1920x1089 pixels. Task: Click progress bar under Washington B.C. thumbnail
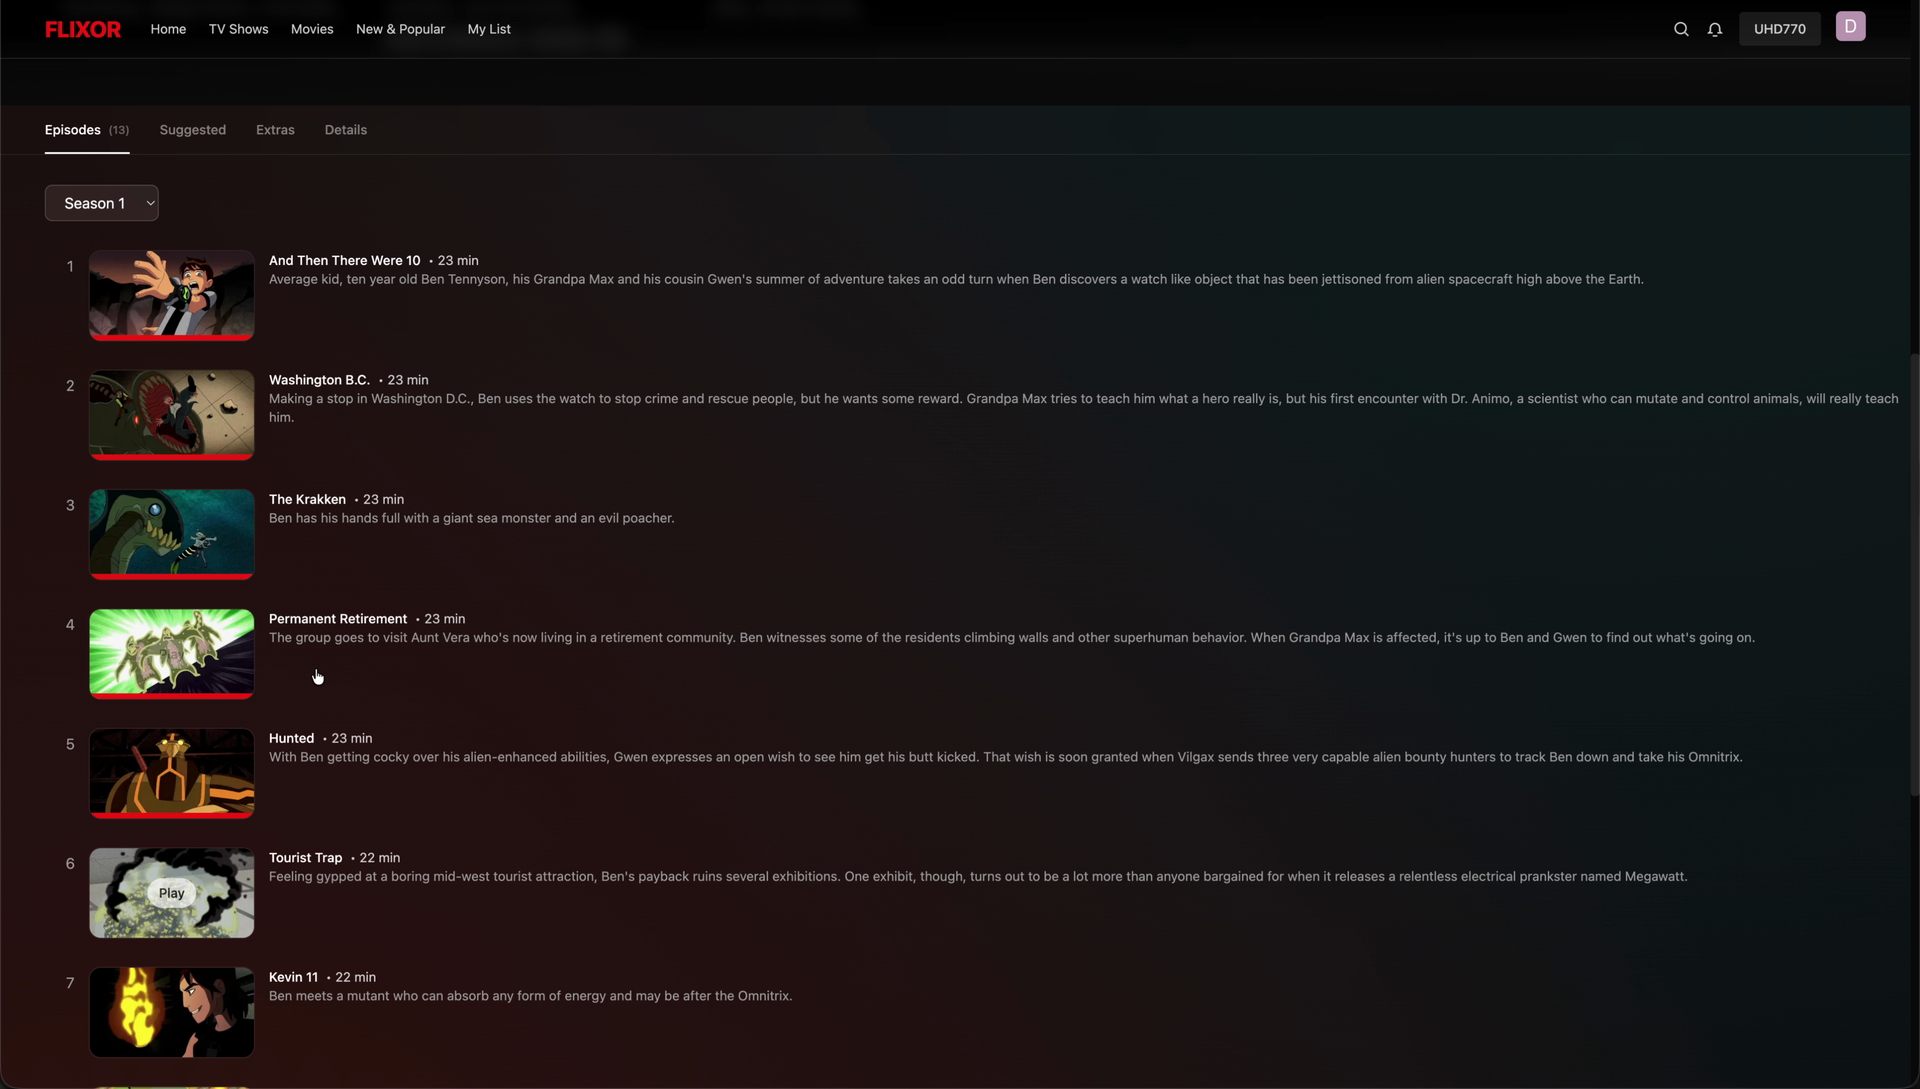pyautogui.click(x=172, y=456)
